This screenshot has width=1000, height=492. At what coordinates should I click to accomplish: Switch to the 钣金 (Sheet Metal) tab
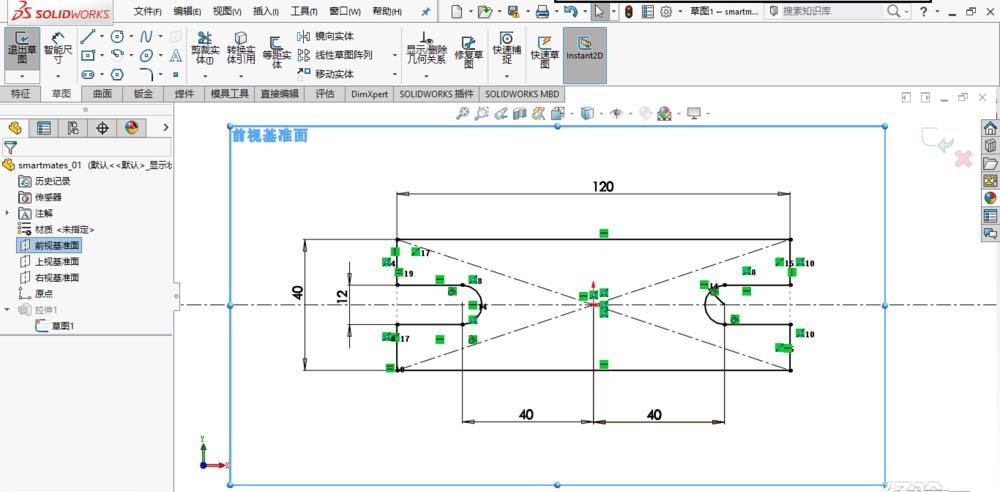point(143,94)
